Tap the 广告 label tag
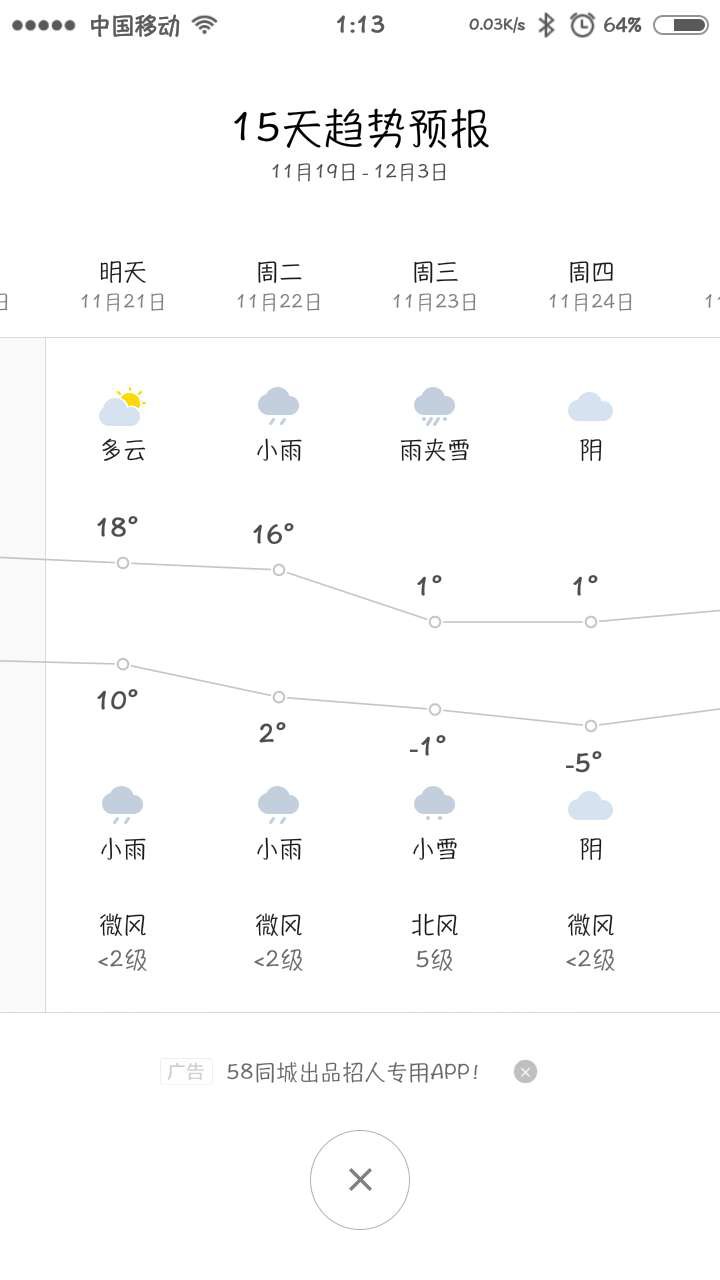Viewport: 720px width, 1280px height. (x=186, y=1072)
